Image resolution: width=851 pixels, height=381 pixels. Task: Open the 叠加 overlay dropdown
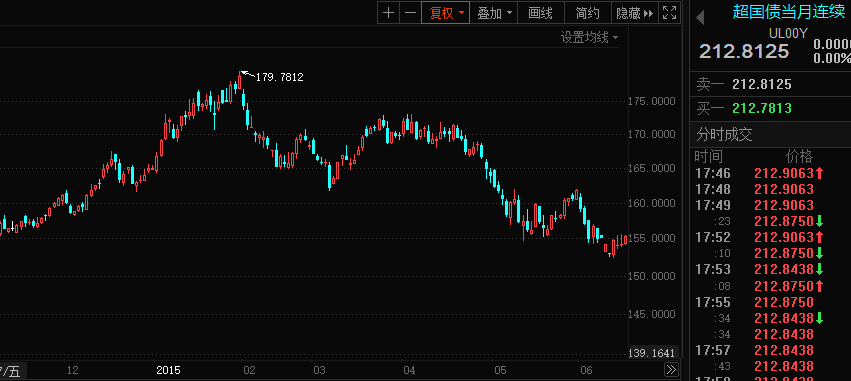click(493, 13)
